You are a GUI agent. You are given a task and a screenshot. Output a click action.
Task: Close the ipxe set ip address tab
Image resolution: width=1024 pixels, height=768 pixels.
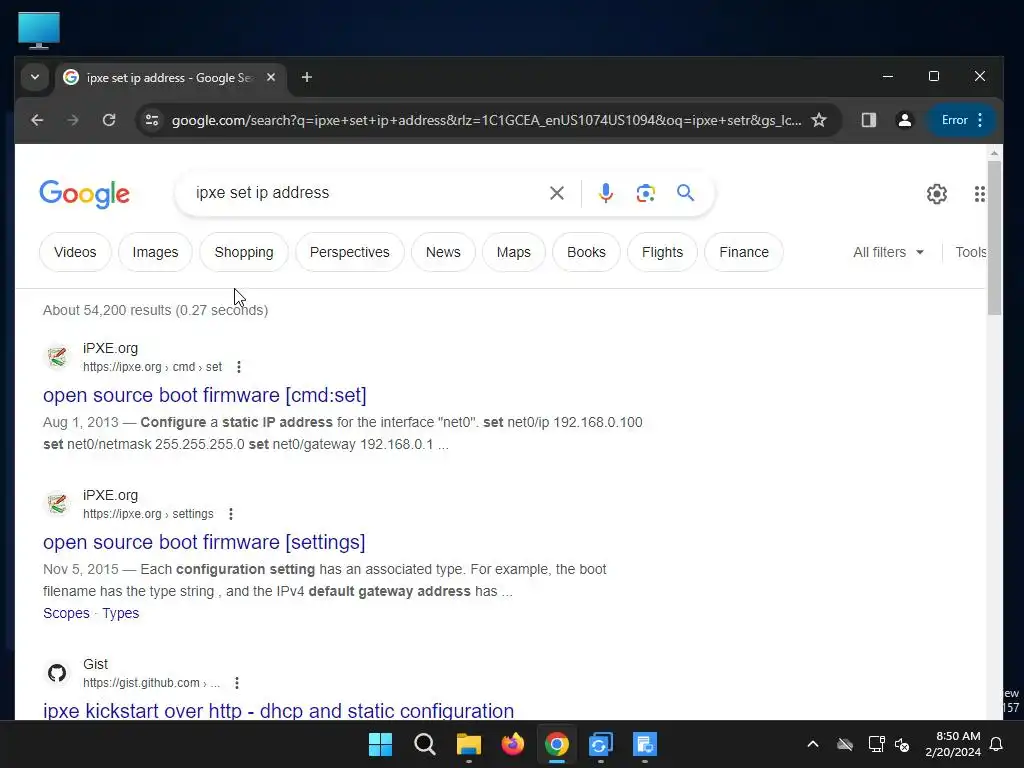[271, 78]
